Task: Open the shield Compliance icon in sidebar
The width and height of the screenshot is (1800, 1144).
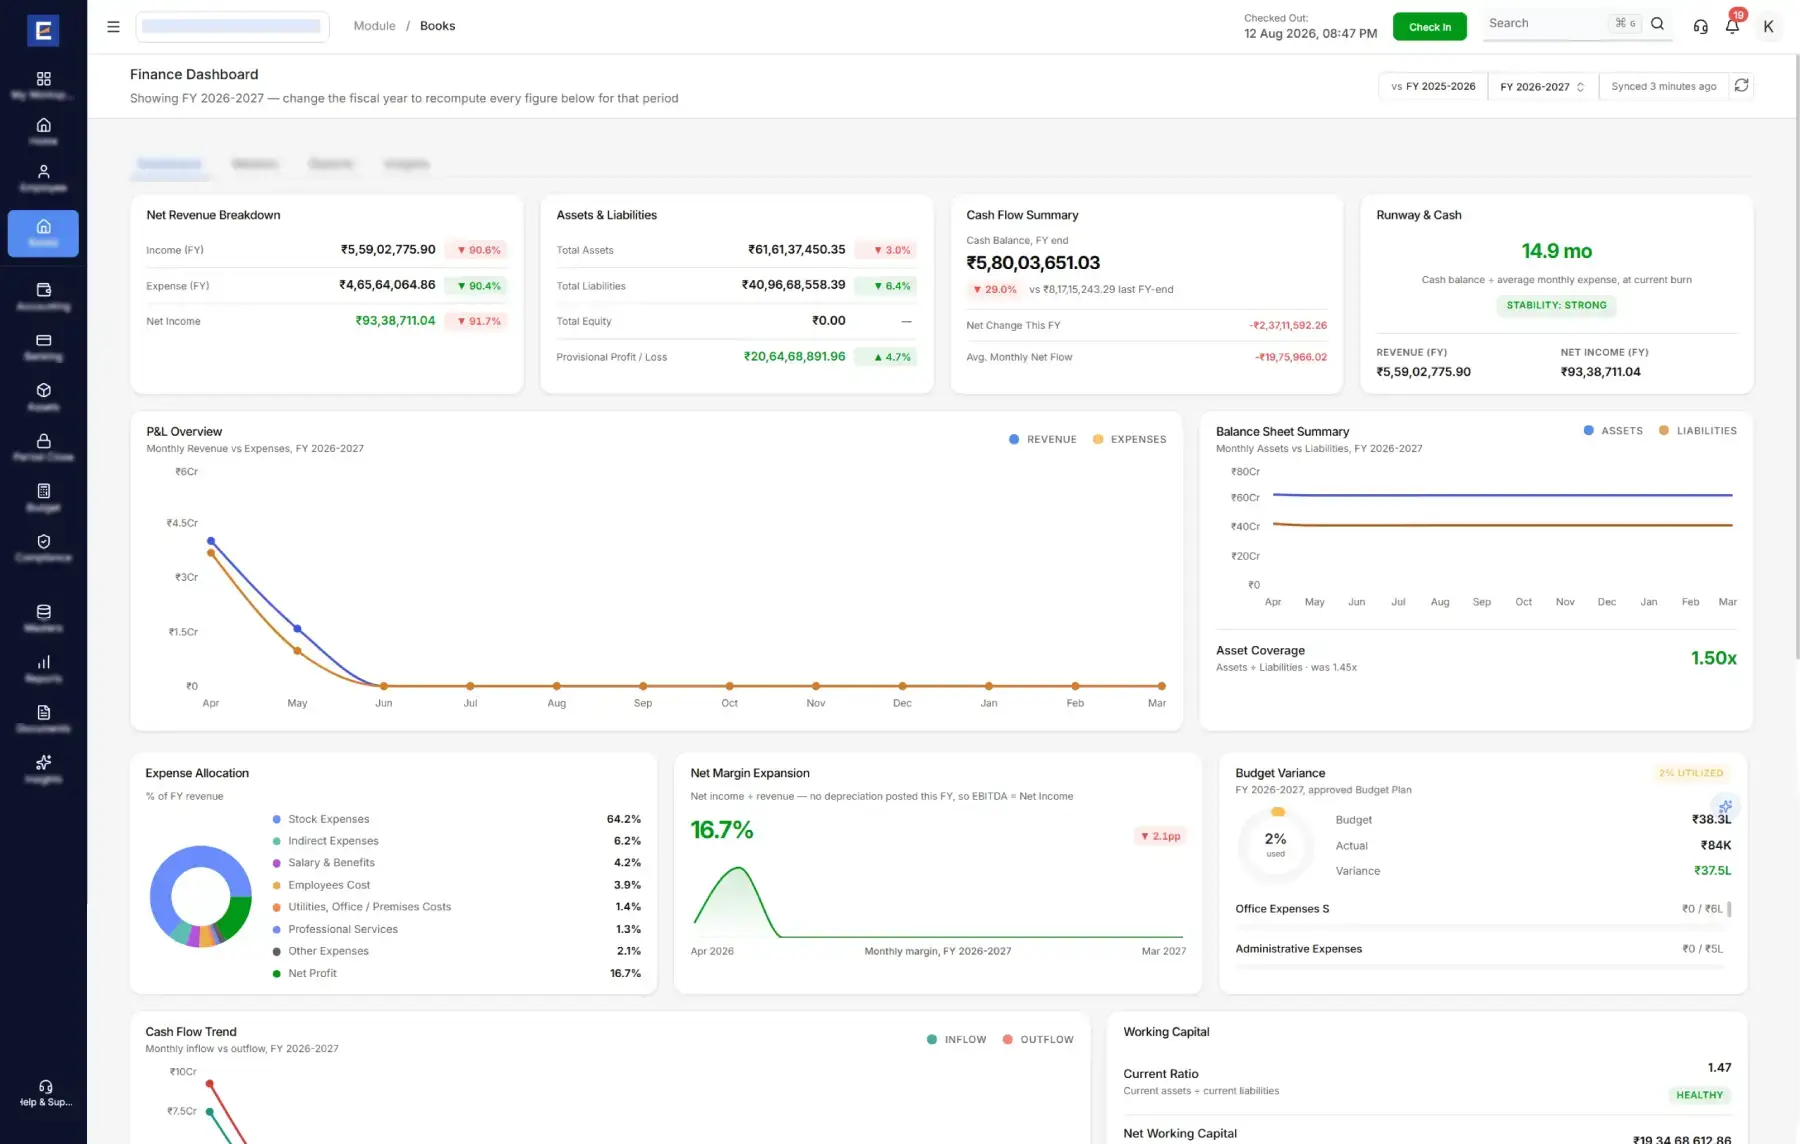Action: click(43, 541)
